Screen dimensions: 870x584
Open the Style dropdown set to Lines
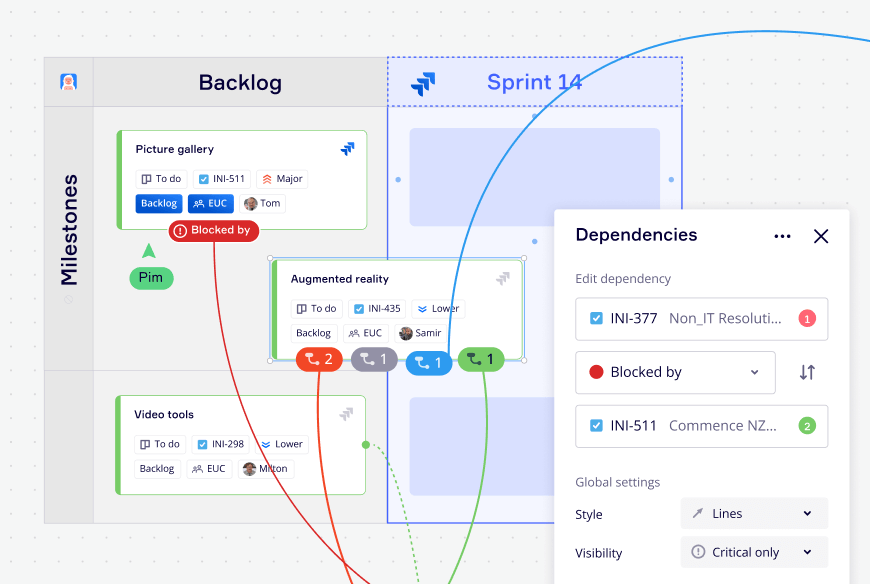pyautogui.click(x=753, y=513)
